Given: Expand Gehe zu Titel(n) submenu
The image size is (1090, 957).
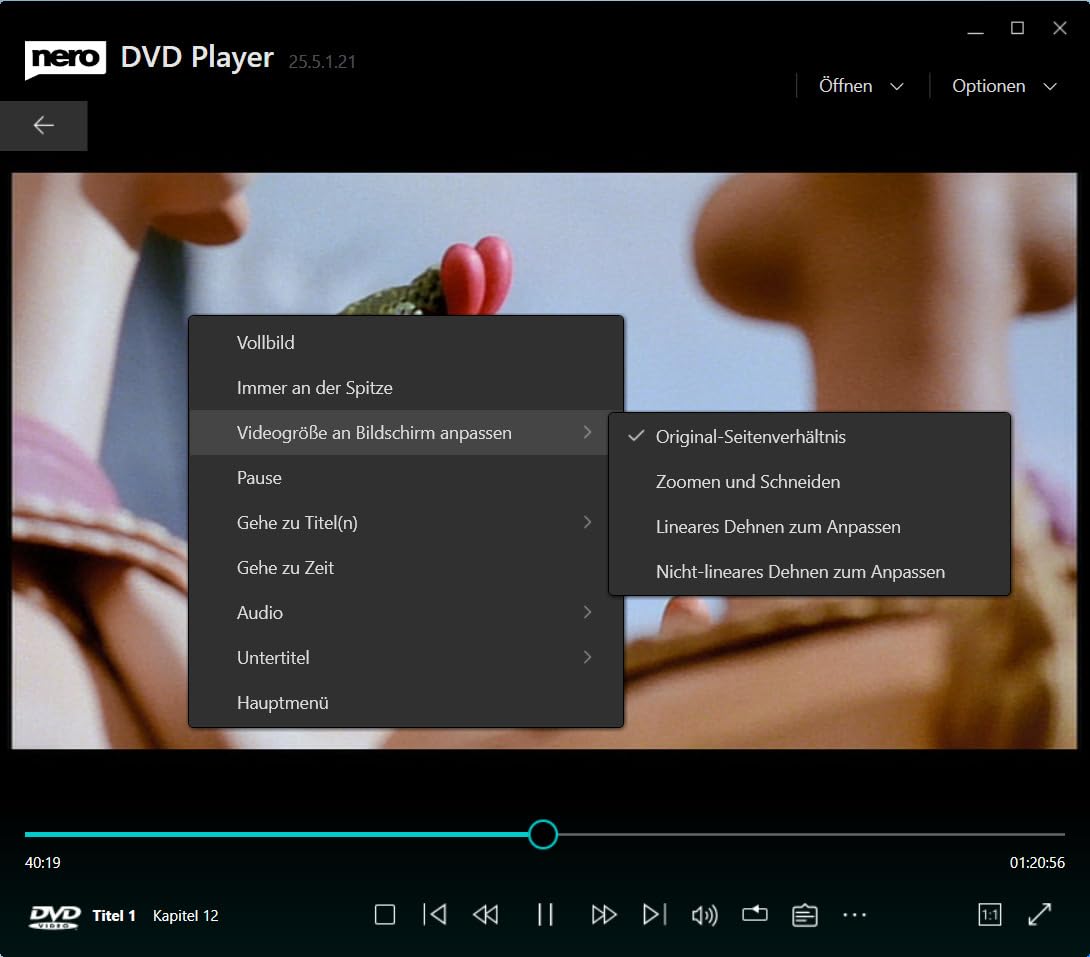Looking at the screenshot, I should (406, 523).
